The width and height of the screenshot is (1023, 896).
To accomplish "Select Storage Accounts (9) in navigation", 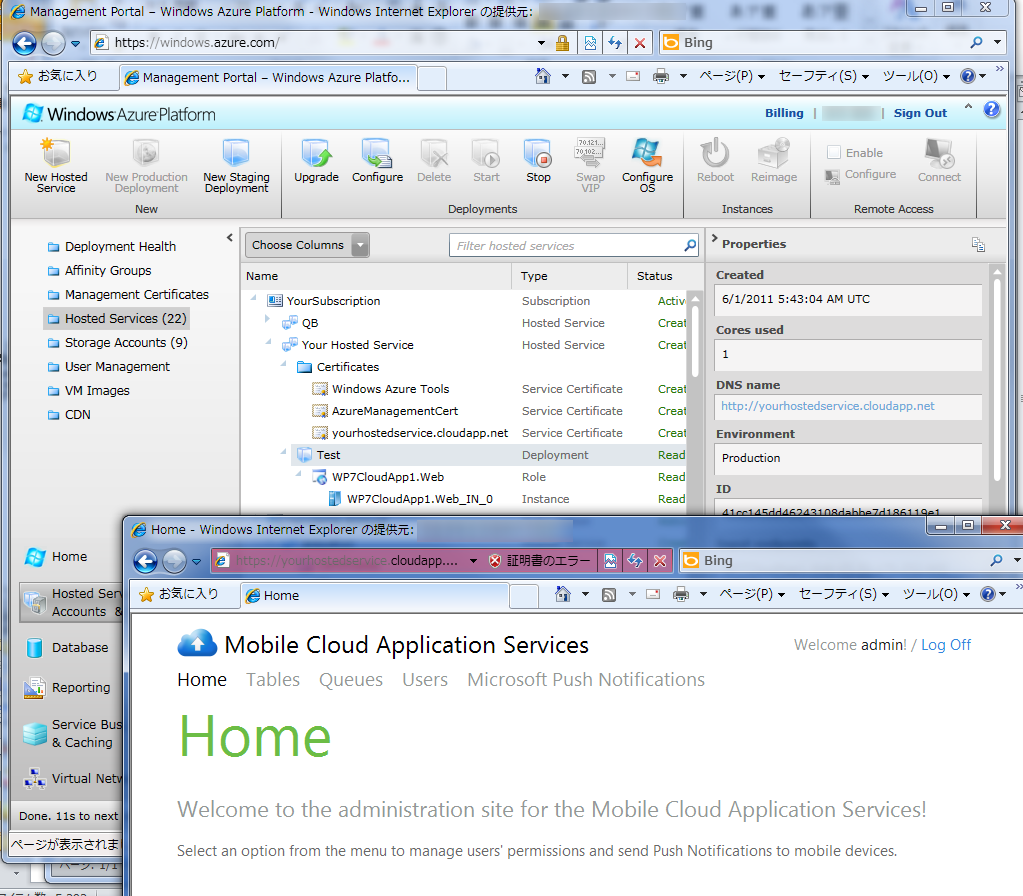I will coord(117,343).
